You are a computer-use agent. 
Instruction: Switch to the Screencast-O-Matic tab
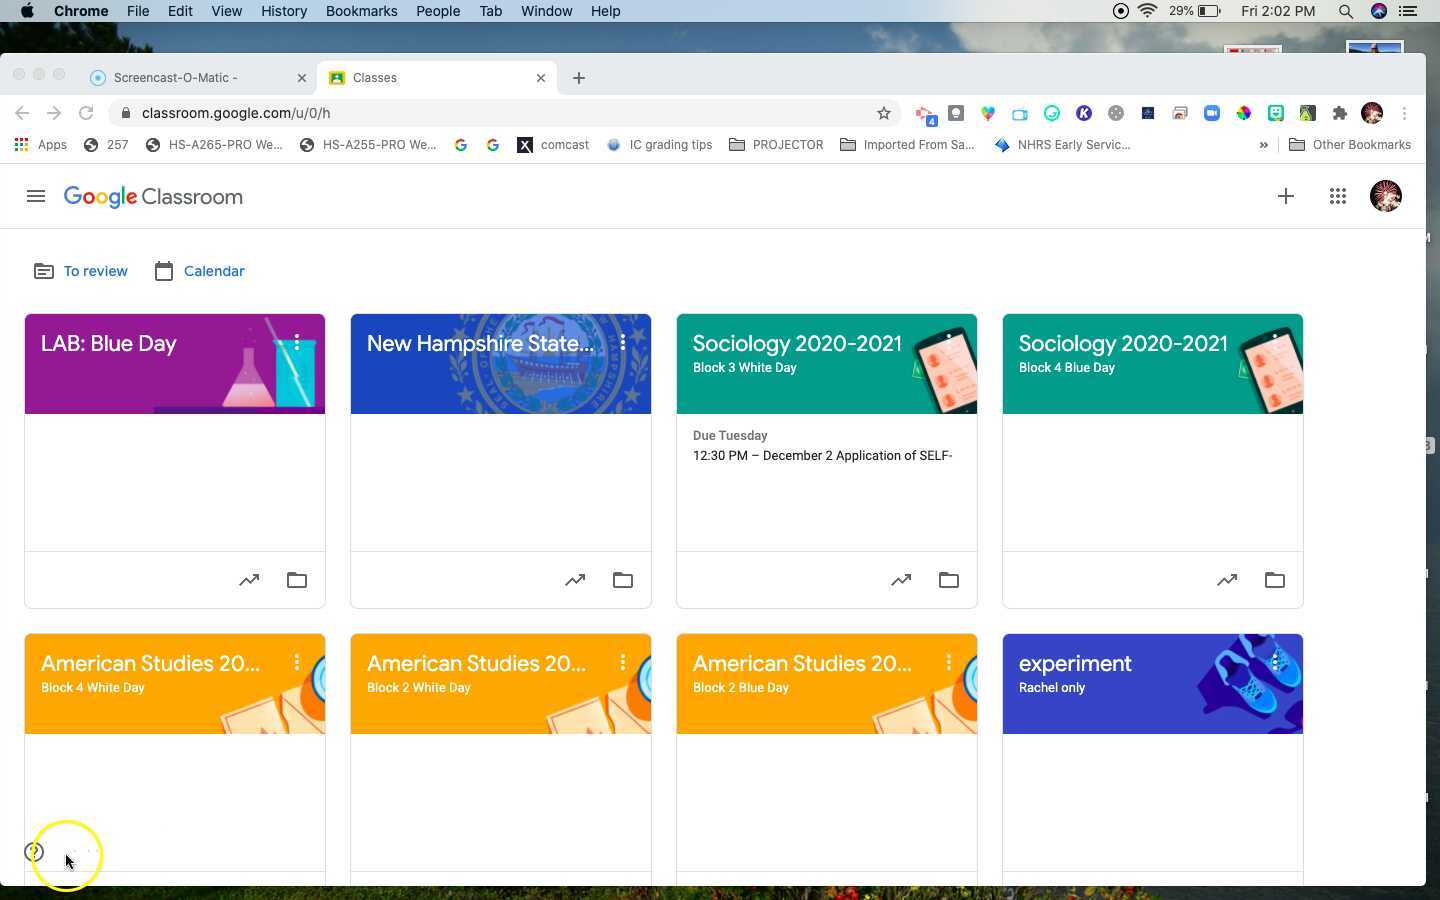coord(176,77)
